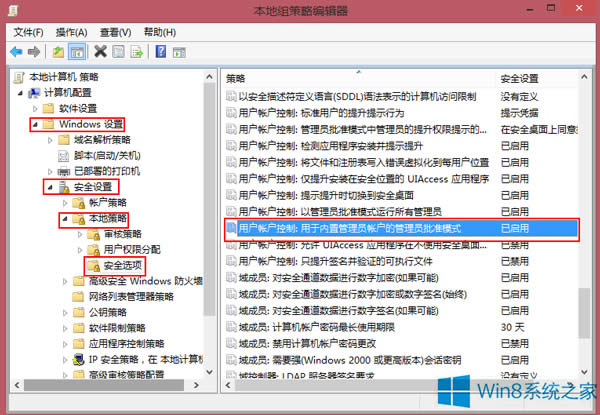Click the 审核策略 folder icon

coord(94,234)
